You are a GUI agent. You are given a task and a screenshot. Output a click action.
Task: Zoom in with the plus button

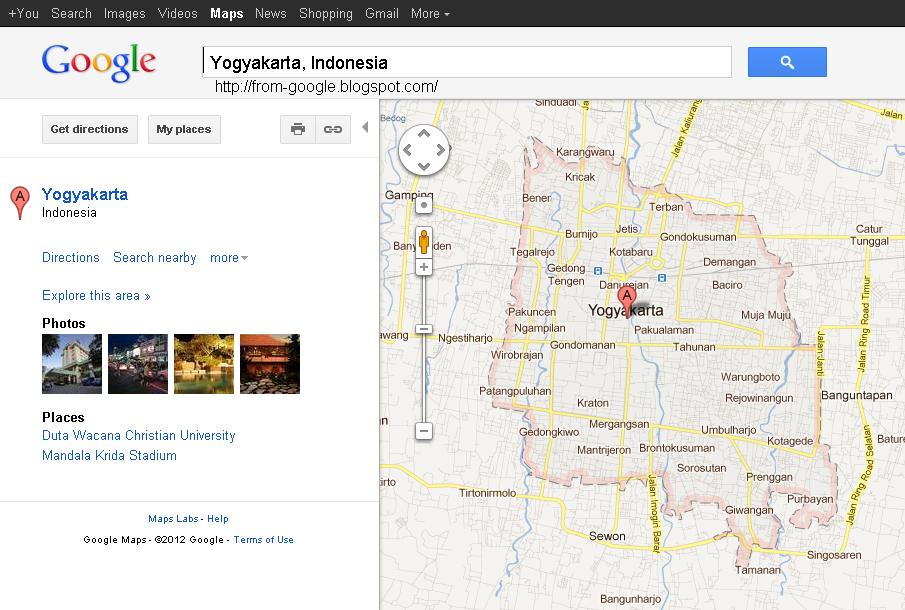424,267
